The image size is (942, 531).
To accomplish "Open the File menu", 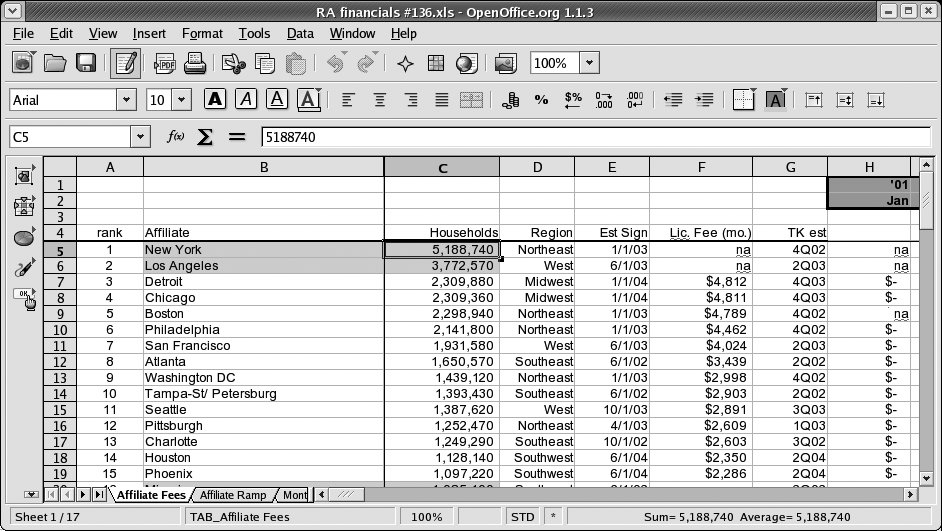I will [23, 34].
